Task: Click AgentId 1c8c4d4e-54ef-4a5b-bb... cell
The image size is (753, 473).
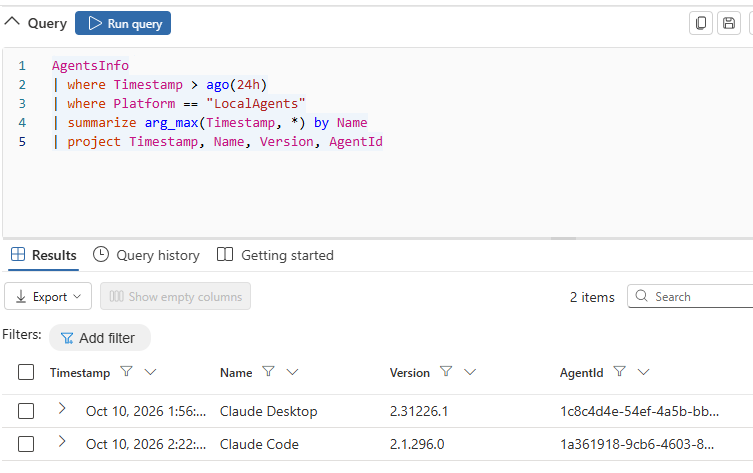Action: click(x=639, y=412)
